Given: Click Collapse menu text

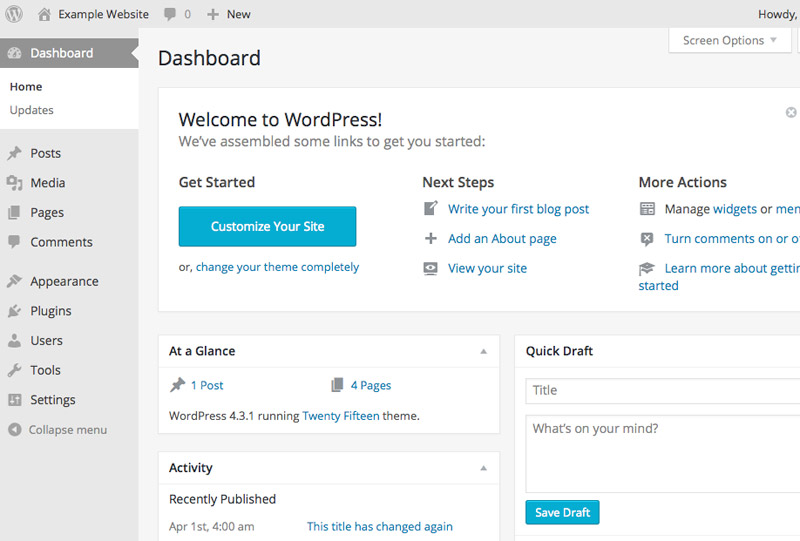Looking at the screenshot, I should pyautogui.click(x=68, y=430).
